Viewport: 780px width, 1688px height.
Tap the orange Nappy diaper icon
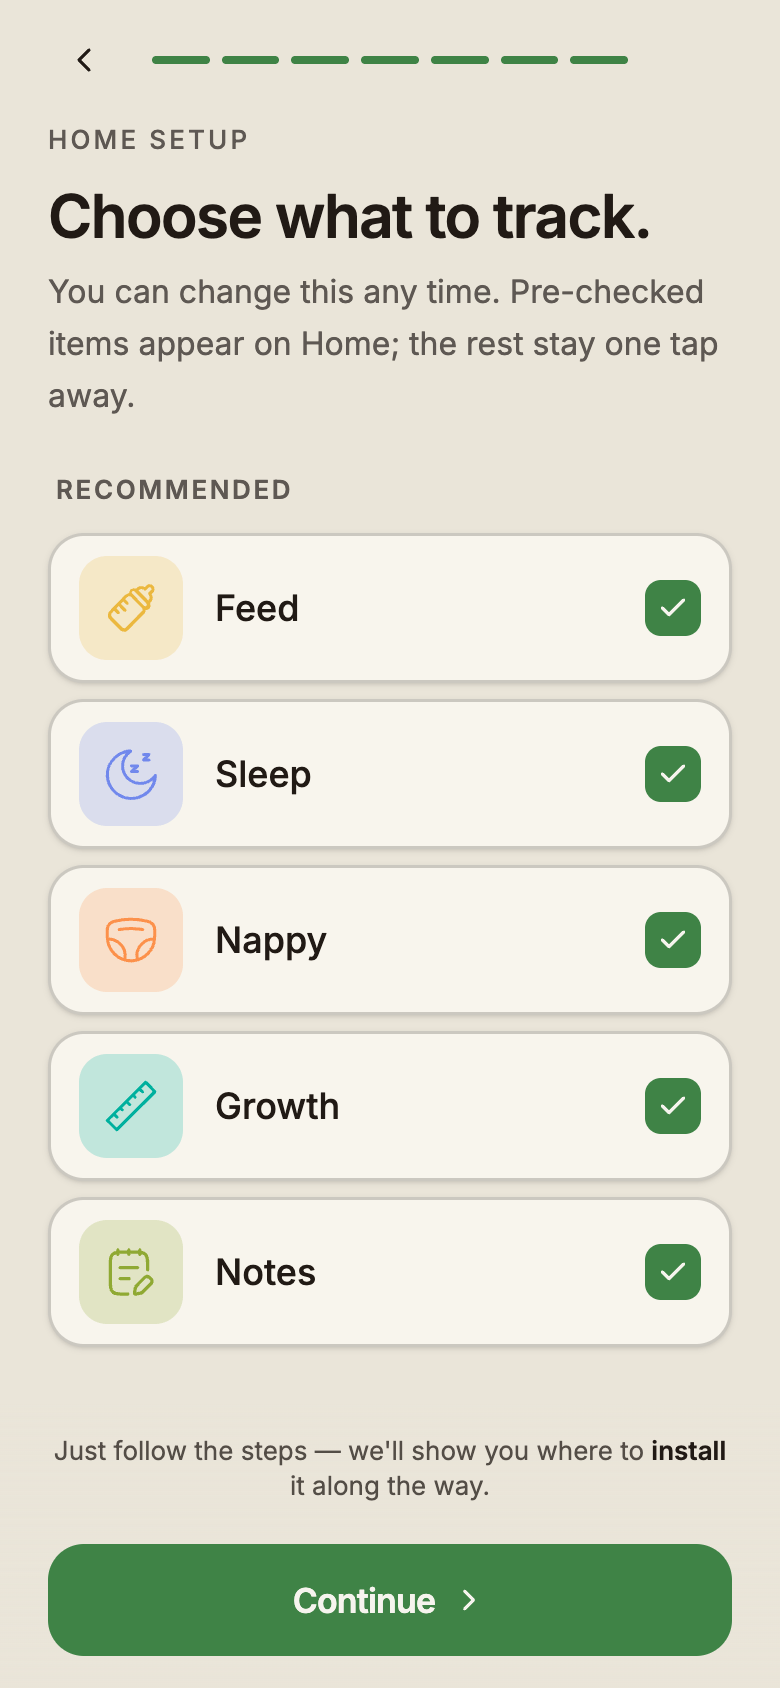pos(131,940)
